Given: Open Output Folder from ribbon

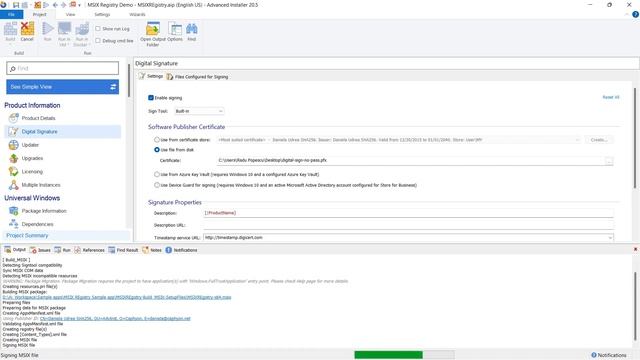Looking at the screenshot, I should click(153, 34).
